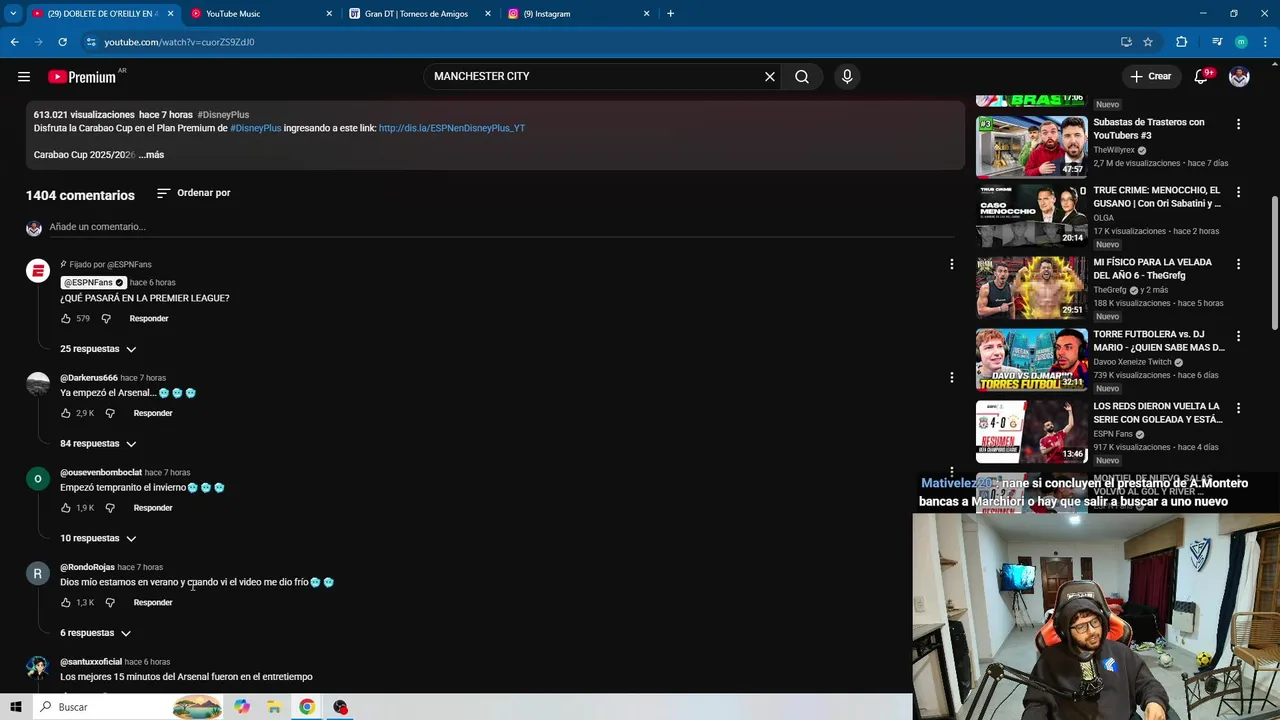The height and width of the screenshot is (720, 1280).
Task: Expand 25 respuestas under ESPNFans comment
Action: coord(98,349)
